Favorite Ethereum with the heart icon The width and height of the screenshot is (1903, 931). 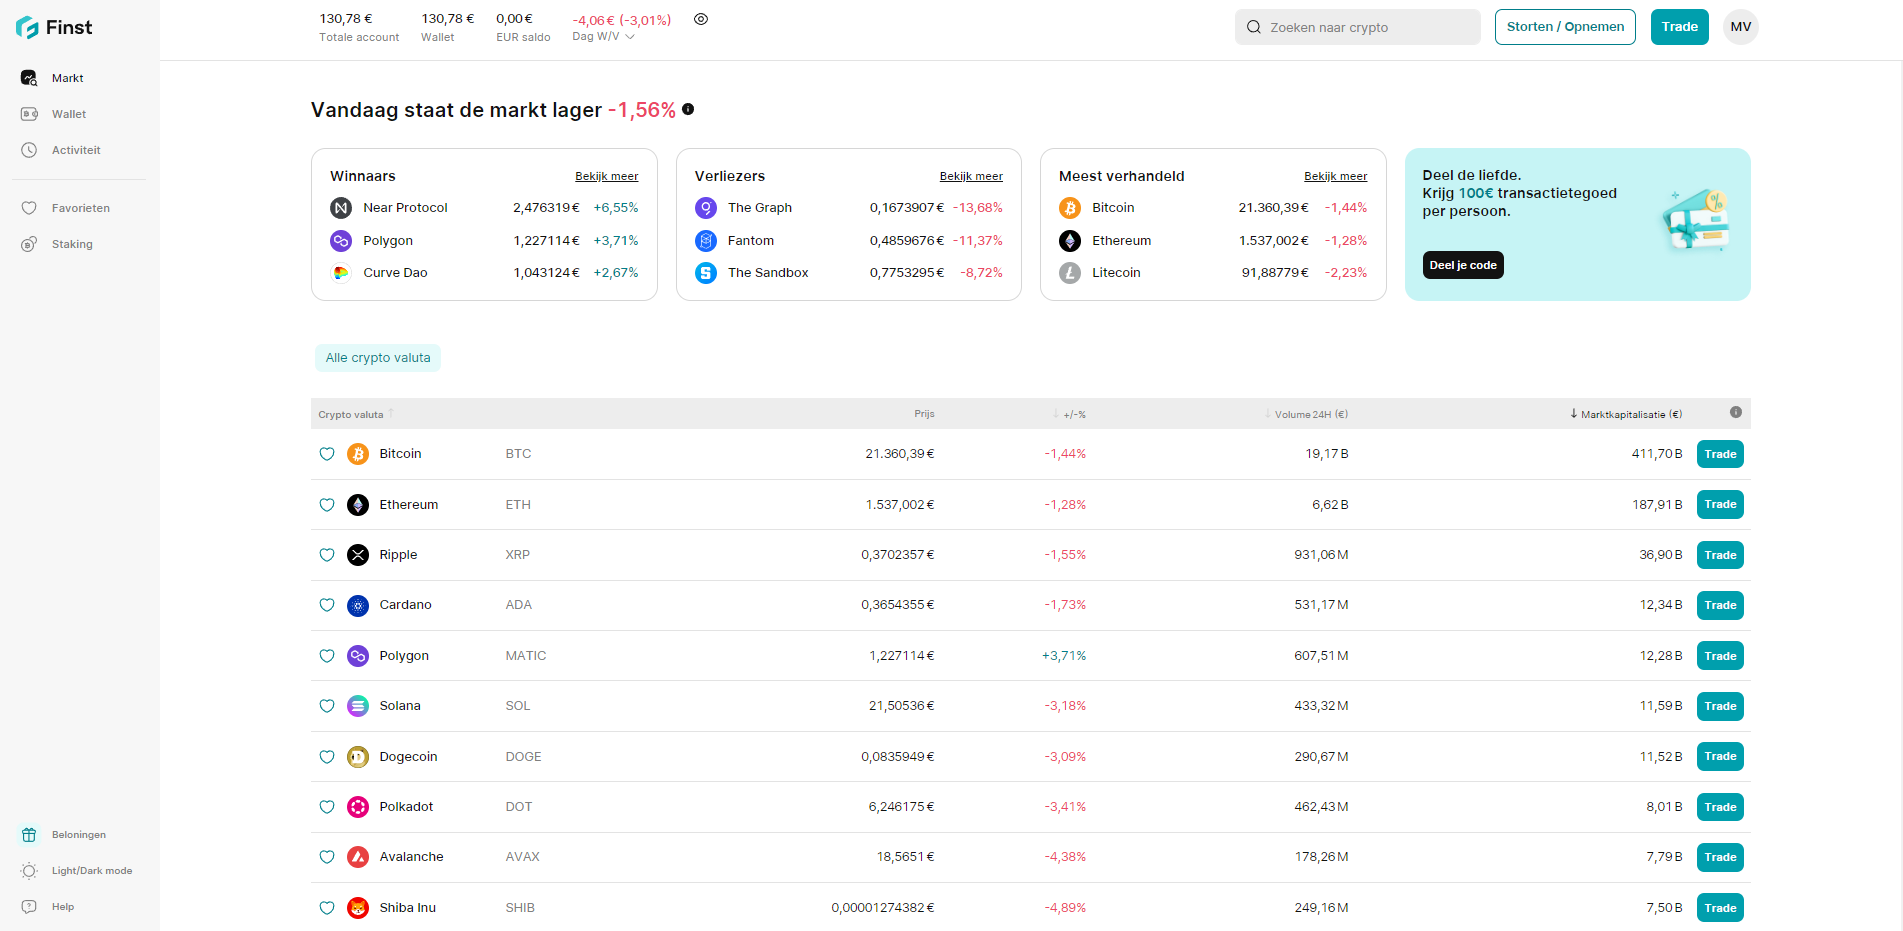pos(327,505)
